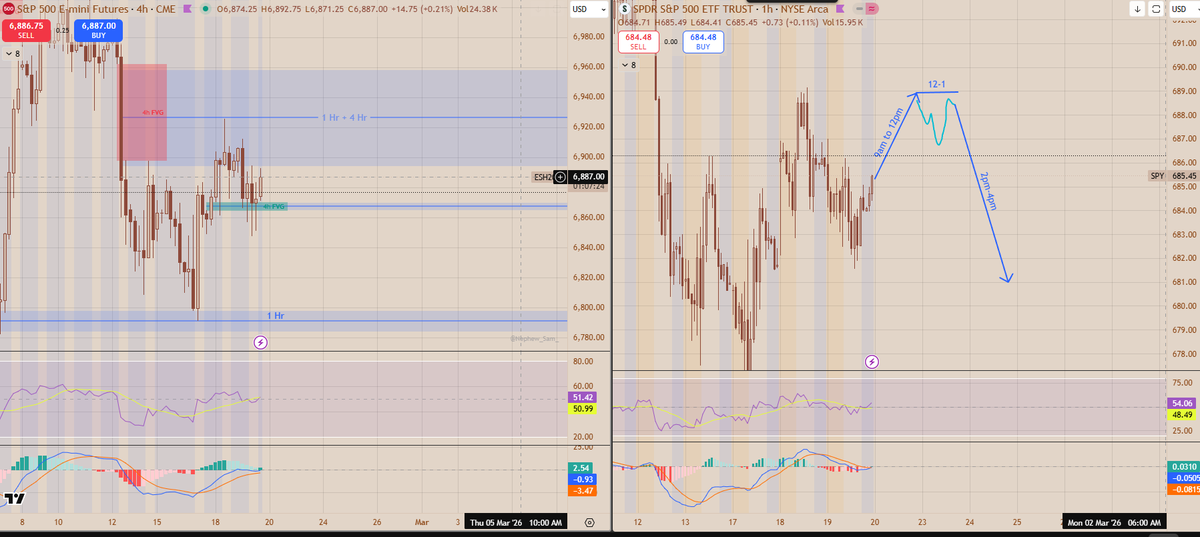
Task: Open the USD currency dropdown on the futures chart
Action: [x=587, y=9]
